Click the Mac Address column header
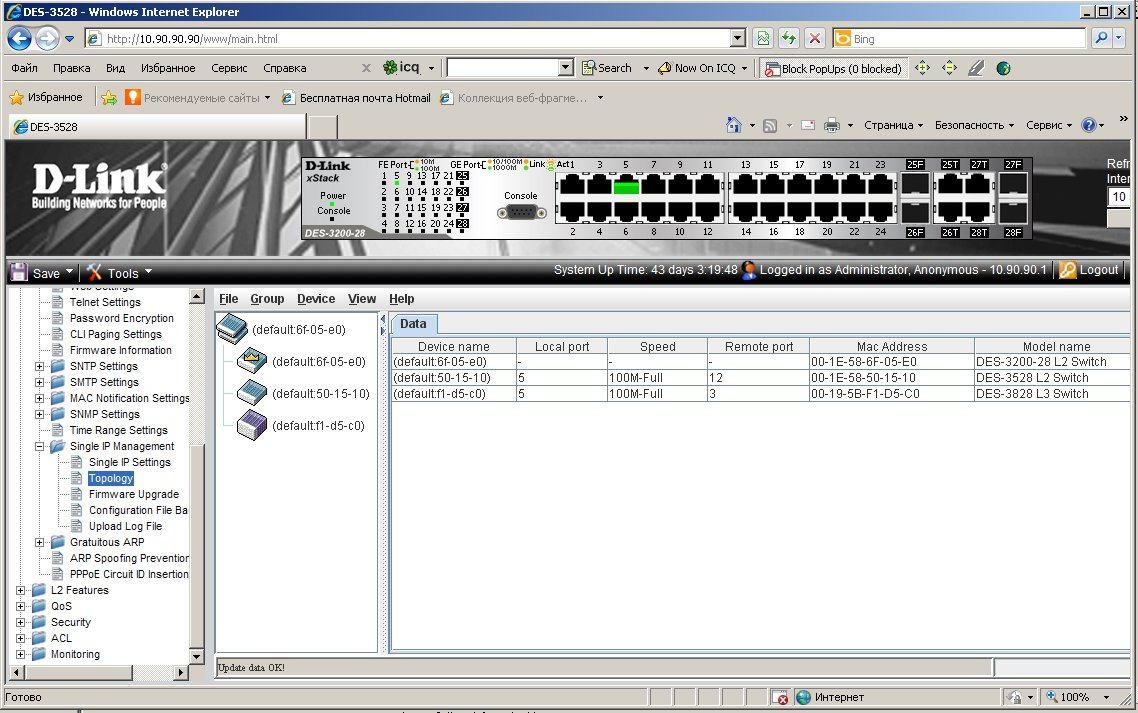The image size is (1138, 713). (892, 346)
